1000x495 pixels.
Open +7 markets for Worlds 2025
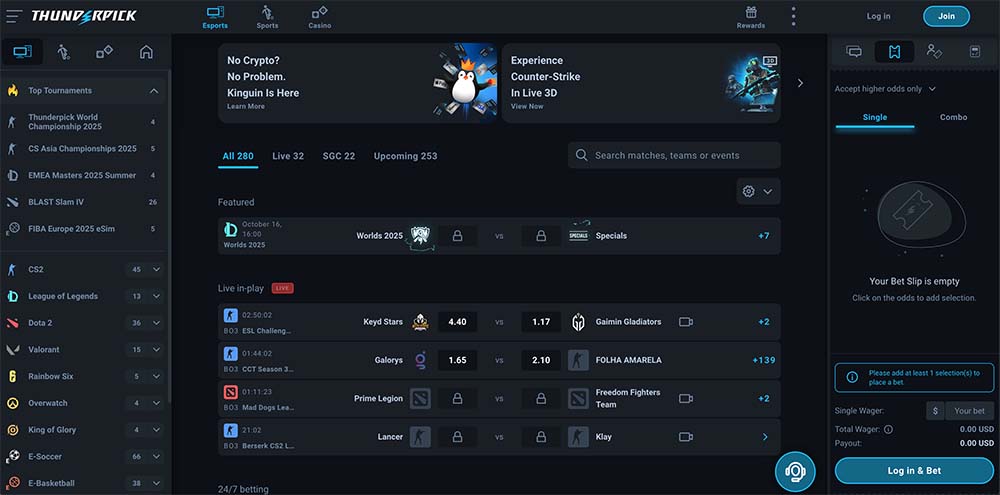point(764,236)
